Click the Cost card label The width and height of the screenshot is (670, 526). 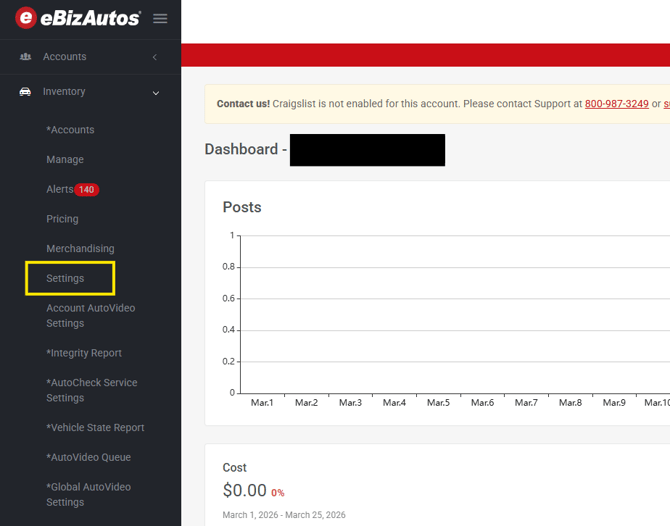(235, 467)
